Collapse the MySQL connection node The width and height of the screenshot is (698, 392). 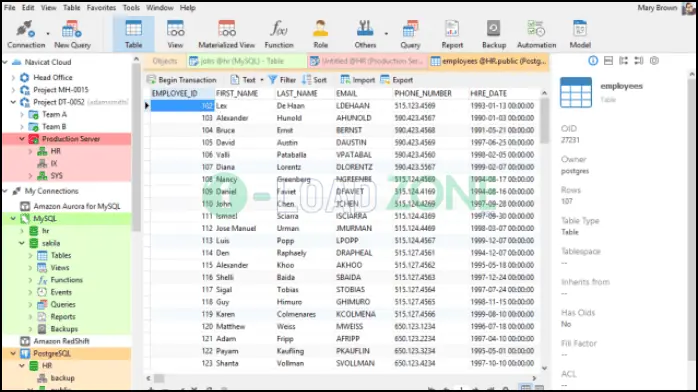click(x=13, y=218)
